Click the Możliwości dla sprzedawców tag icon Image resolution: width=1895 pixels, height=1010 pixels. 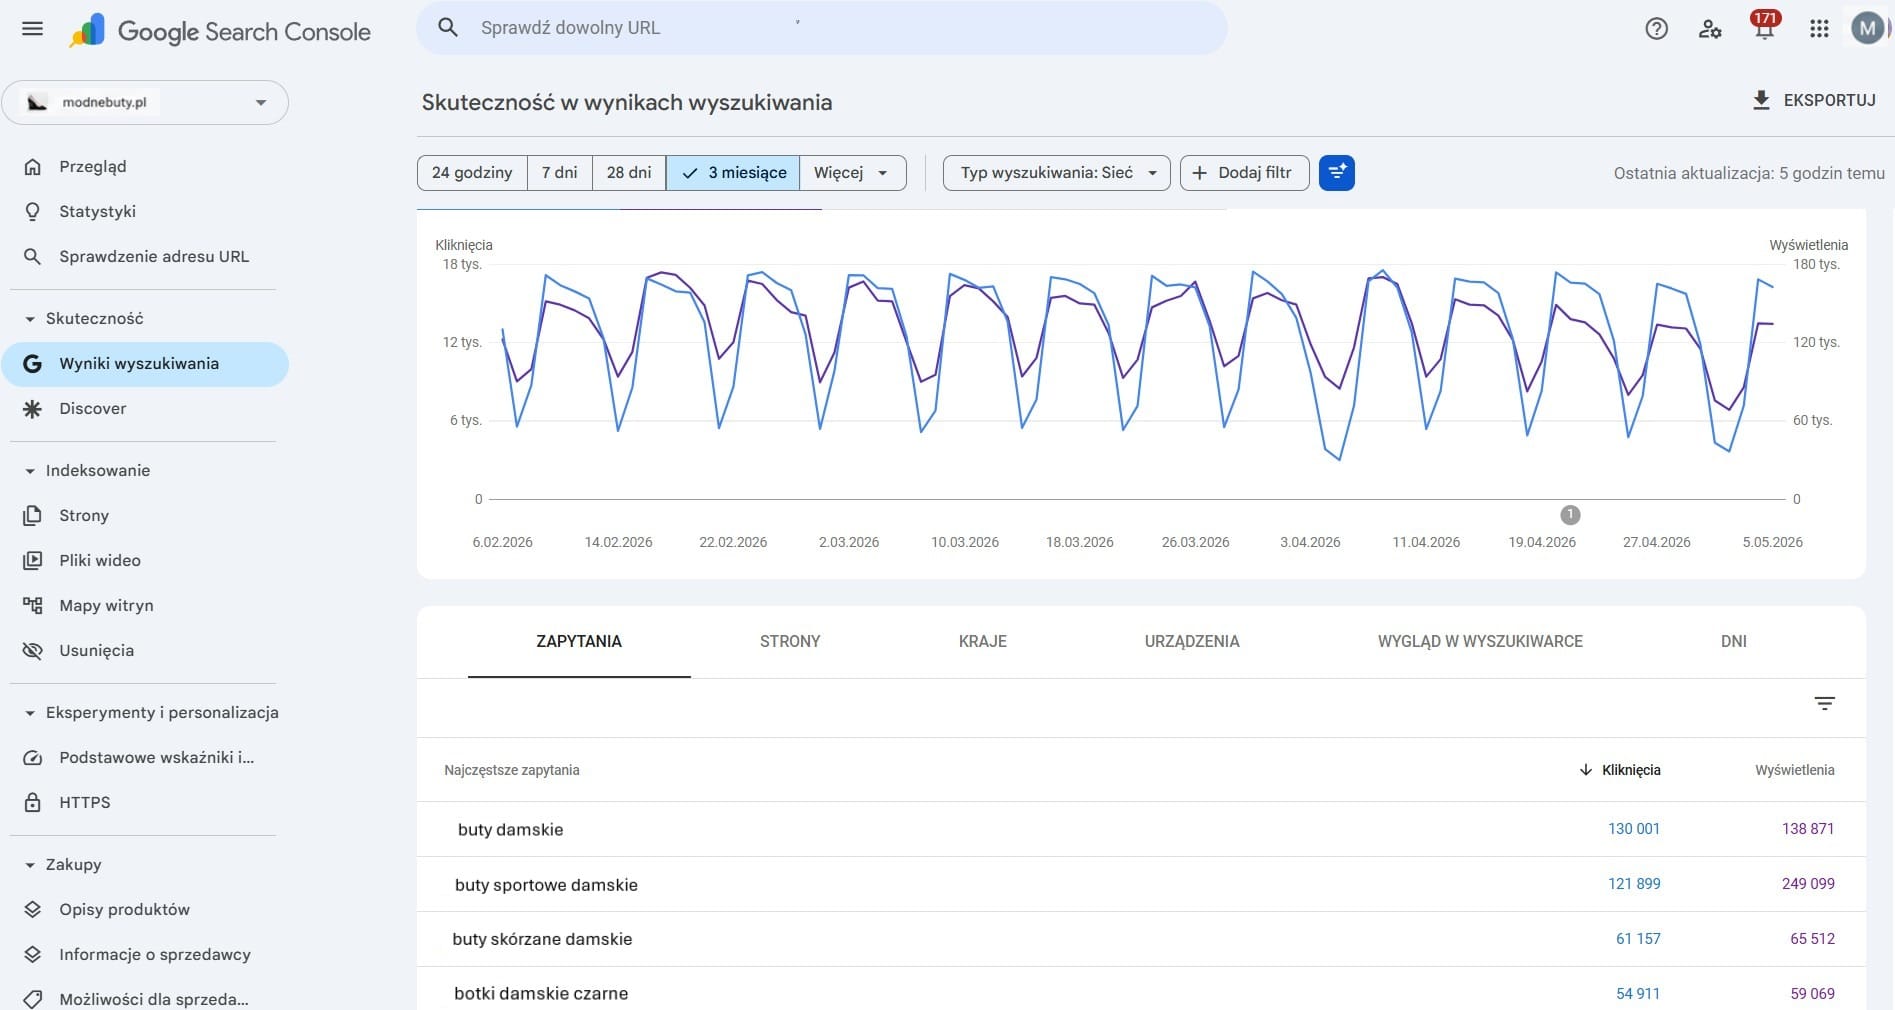pyautogui.click(x=32, y=999)
